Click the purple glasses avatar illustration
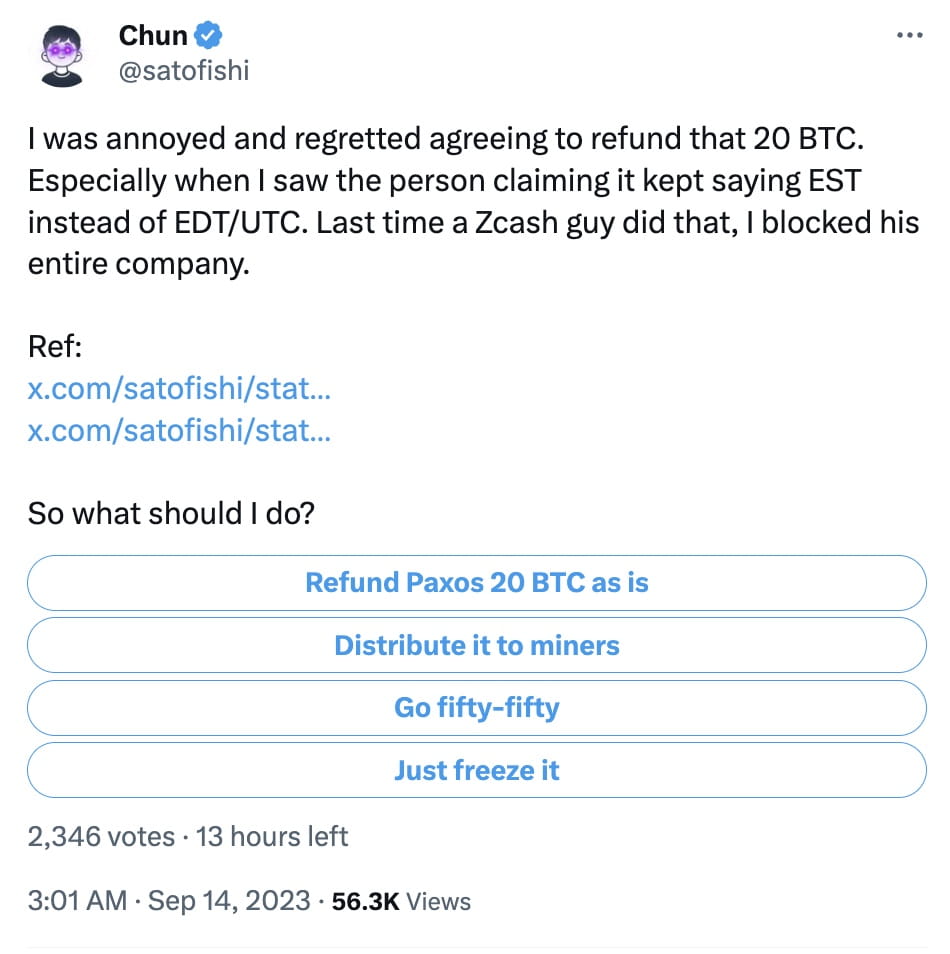This screenshot has width=950, height=954. tap(60, 50)
